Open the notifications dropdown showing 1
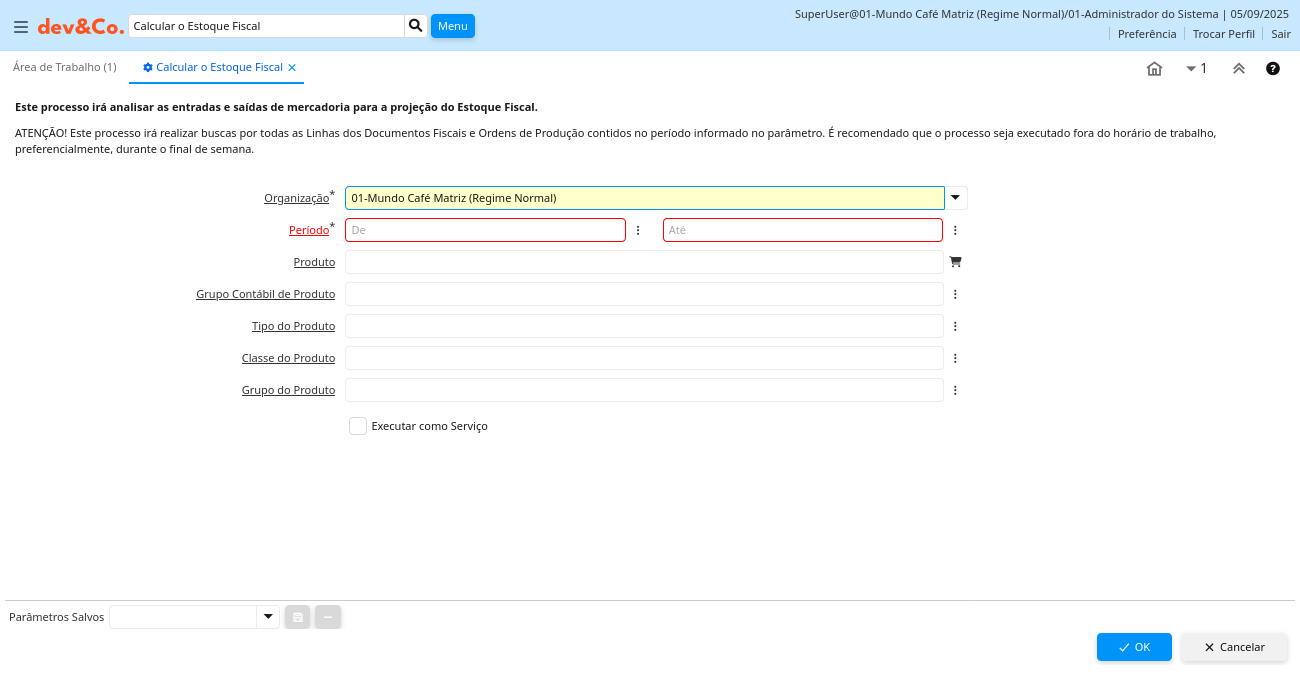This screenshot has height=674, width=1300. click(1196, 69)
